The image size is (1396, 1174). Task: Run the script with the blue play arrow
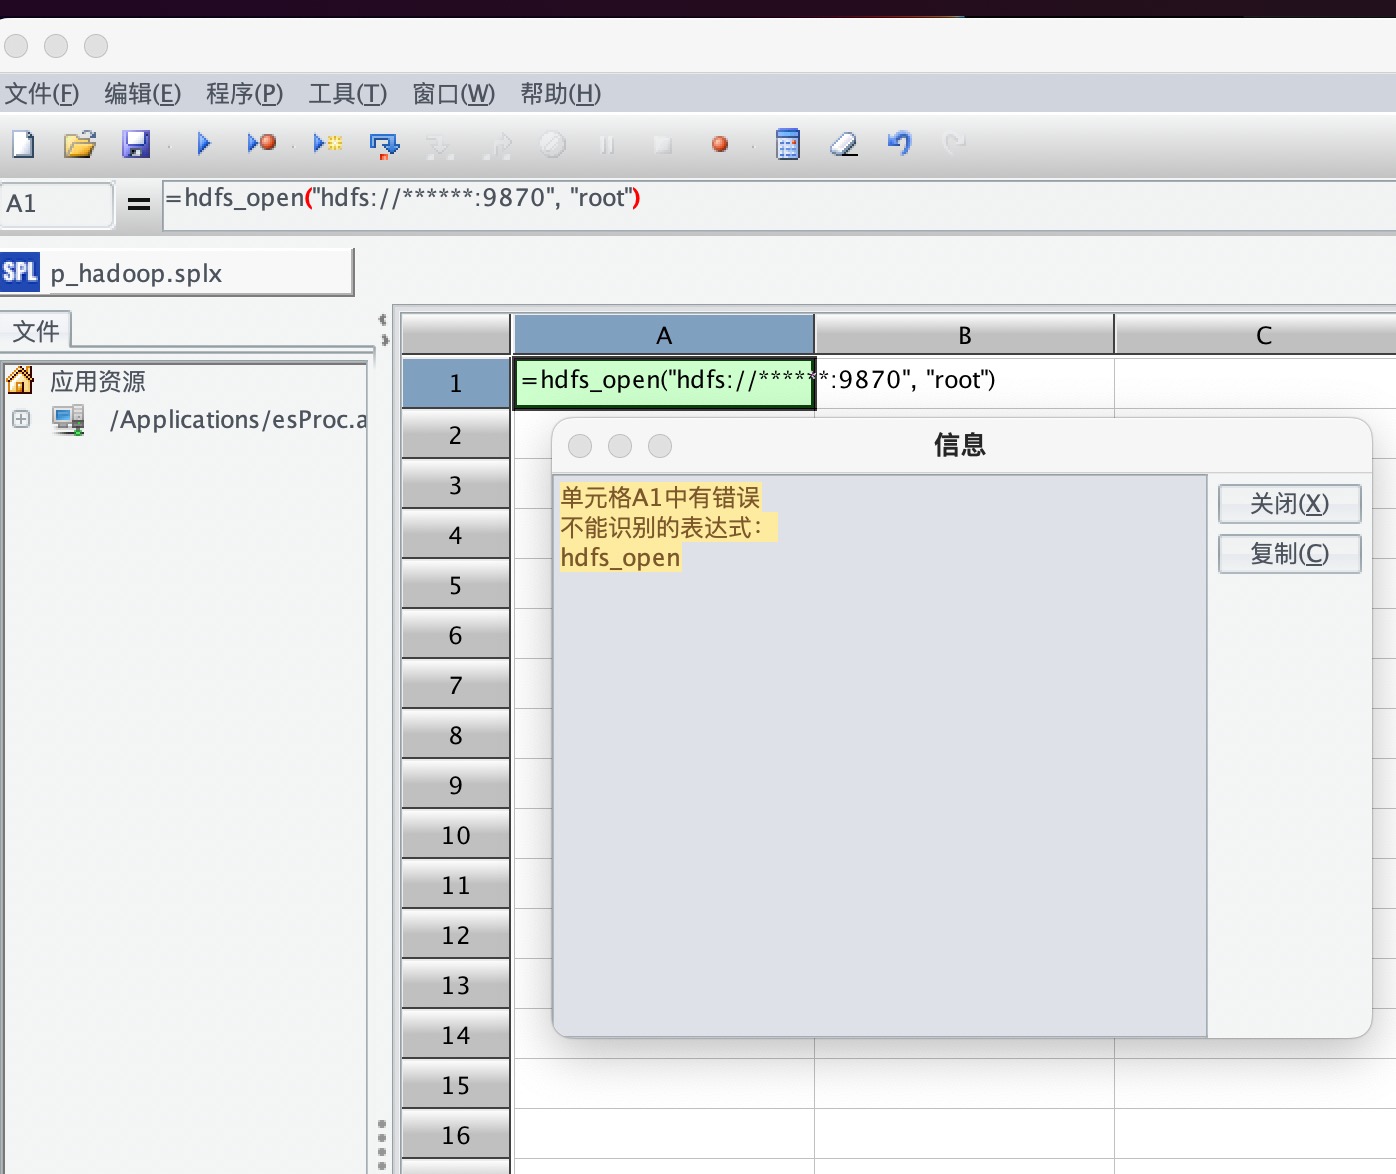pos(204,144)
